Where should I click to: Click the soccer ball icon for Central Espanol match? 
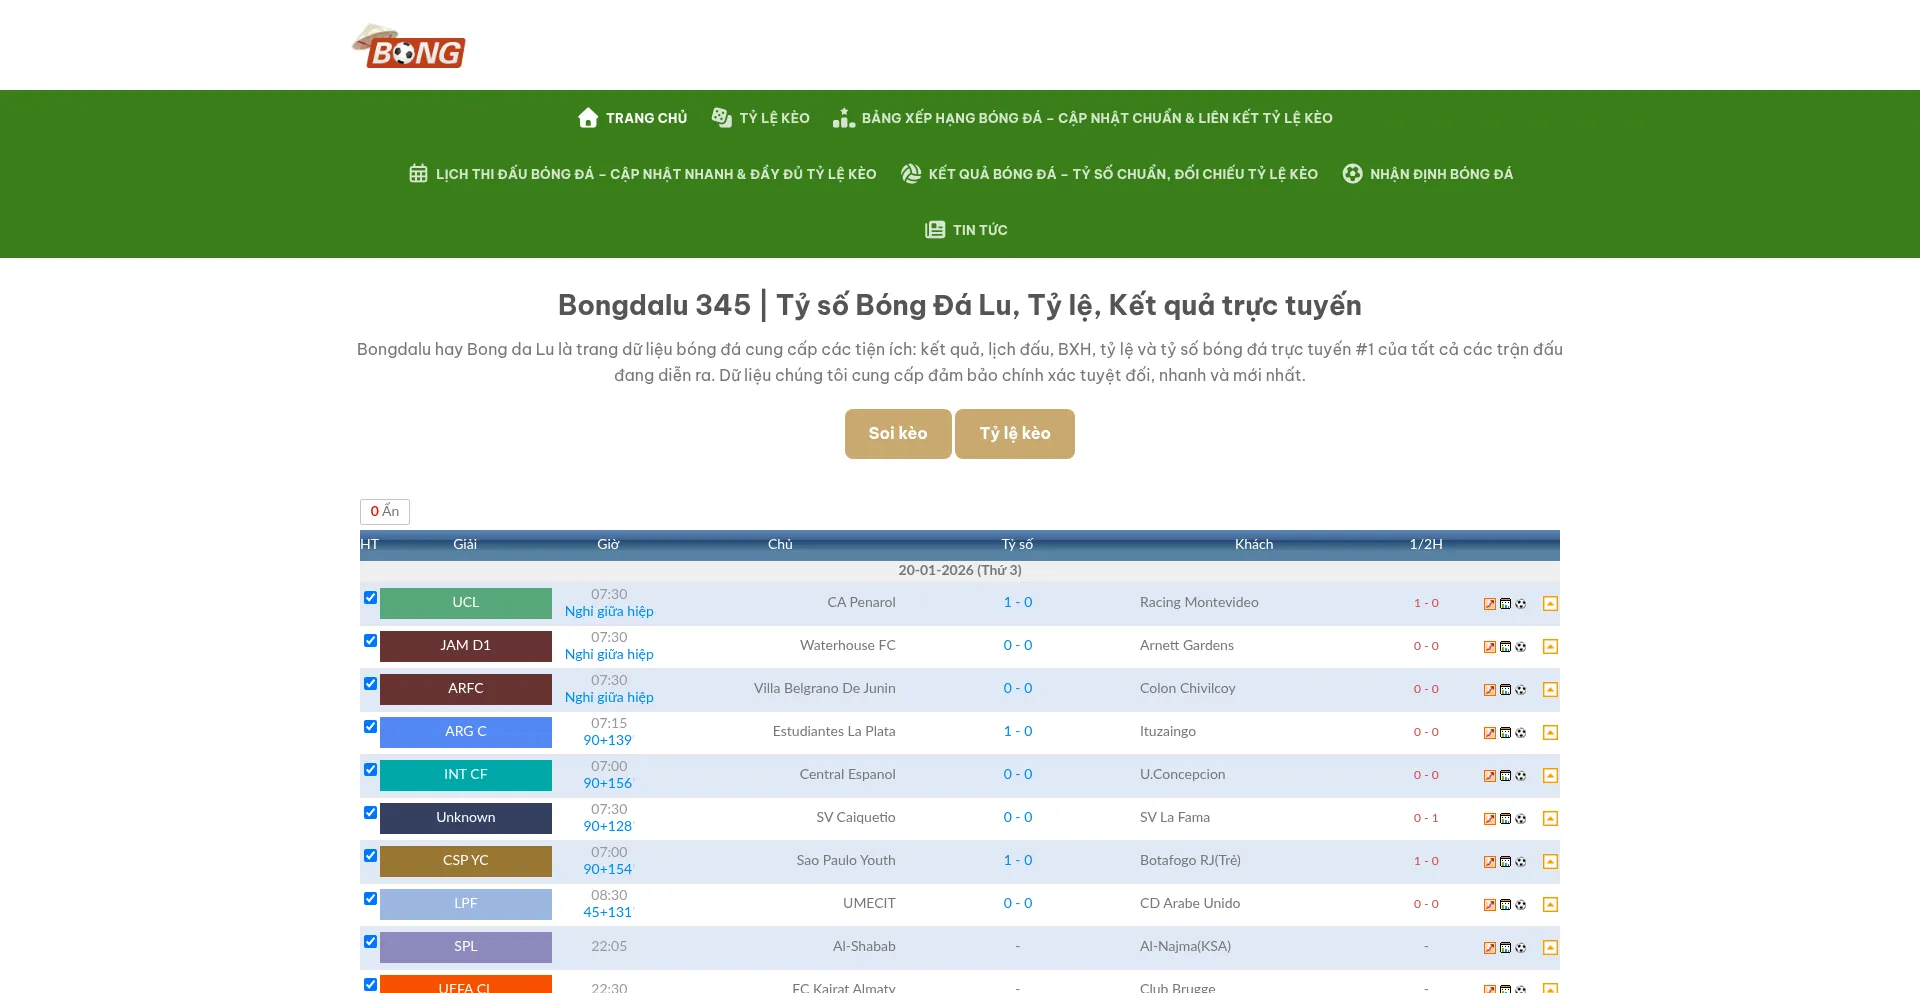pyautogui.click(x=1521, y=774)
